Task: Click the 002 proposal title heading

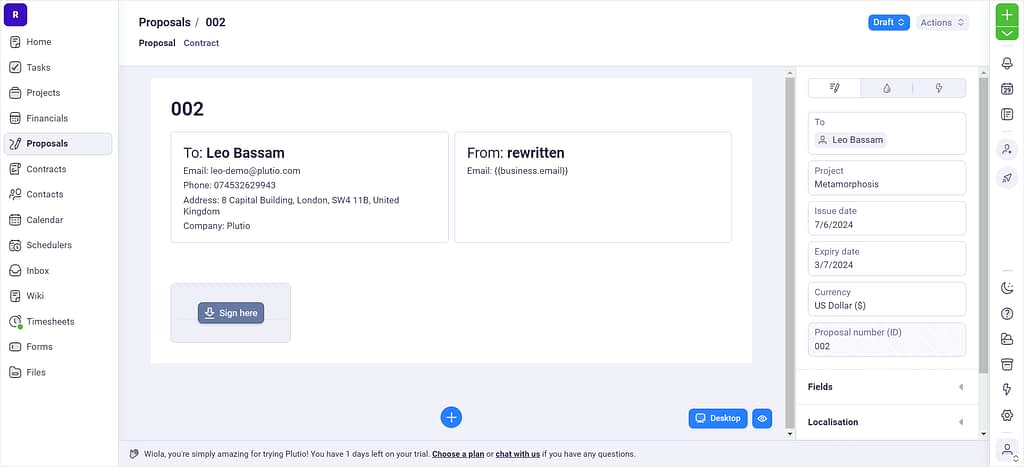Action: pyautogui.click(x=187, y=109)
